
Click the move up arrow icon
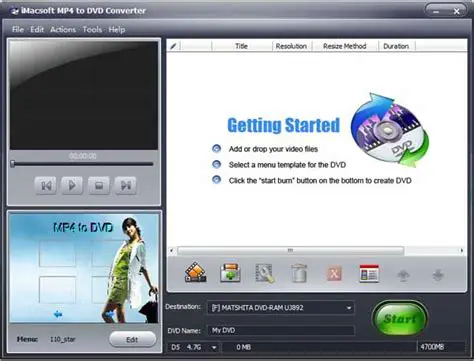coord(403,275)
